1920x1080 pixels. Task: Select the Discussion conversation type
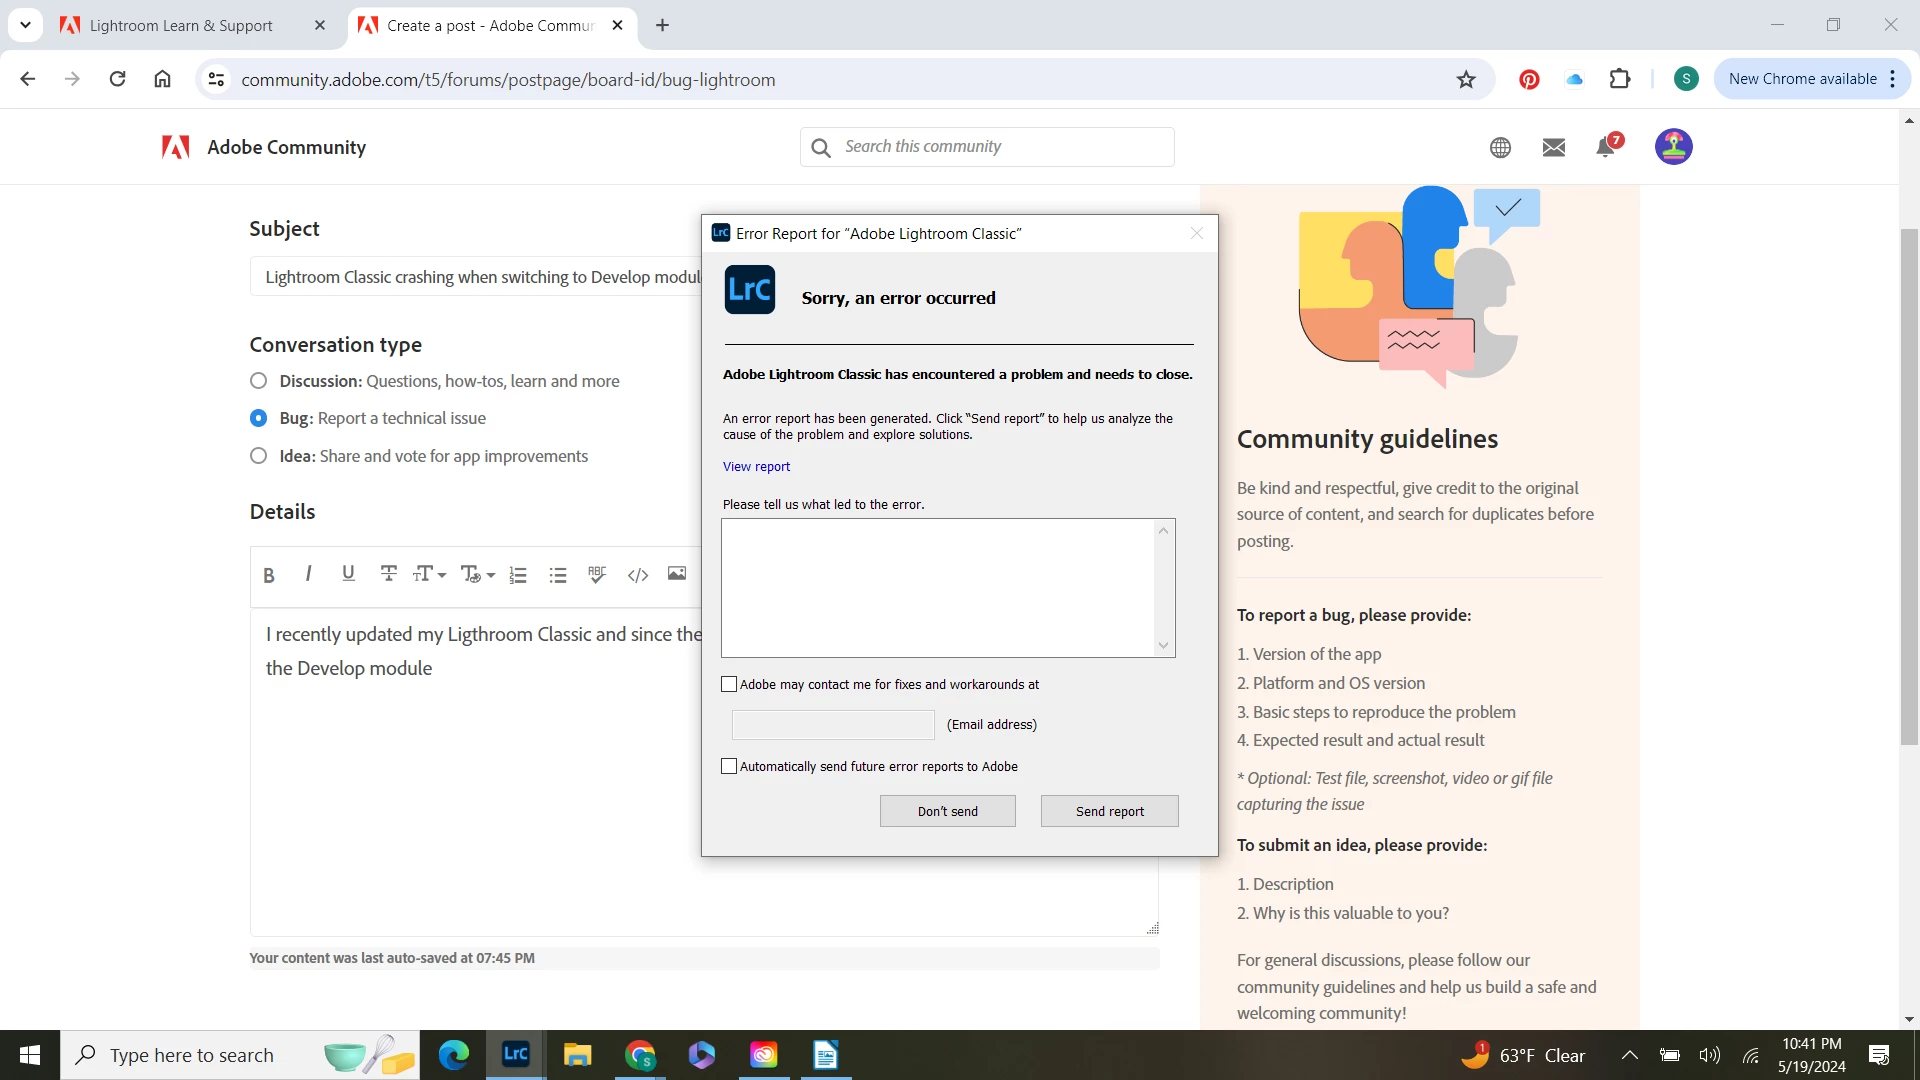point(259,381)
